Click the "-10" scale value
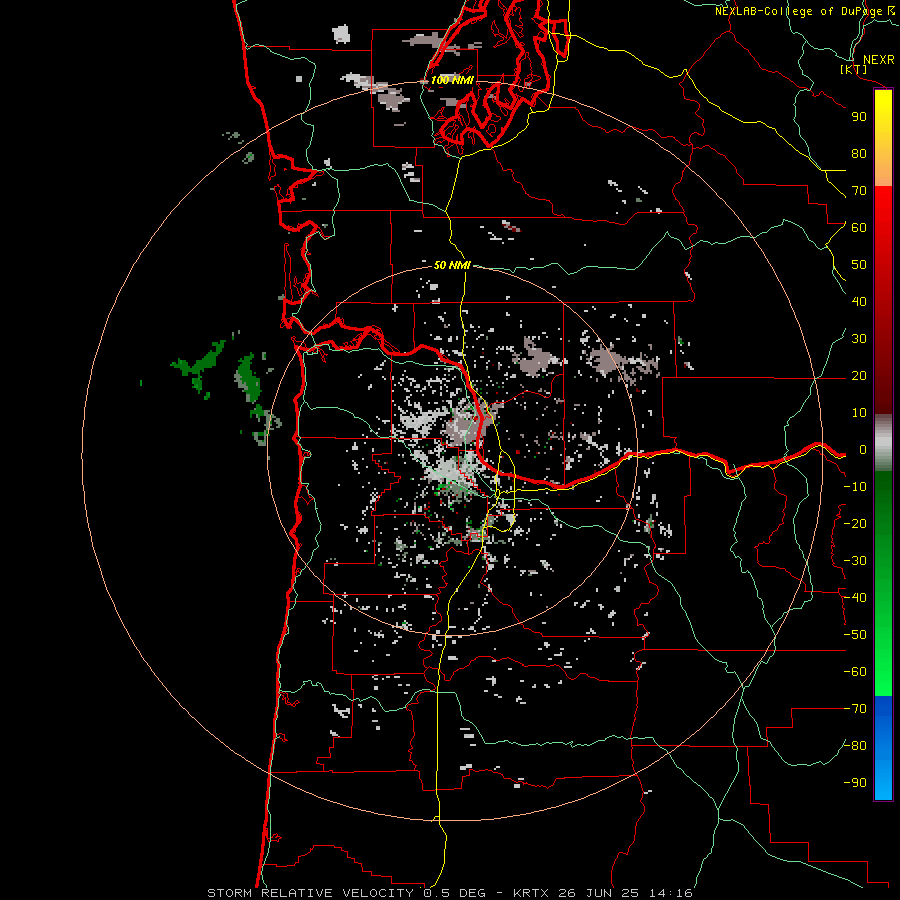Viewport: 900px width, 900px height. [855, 487]
